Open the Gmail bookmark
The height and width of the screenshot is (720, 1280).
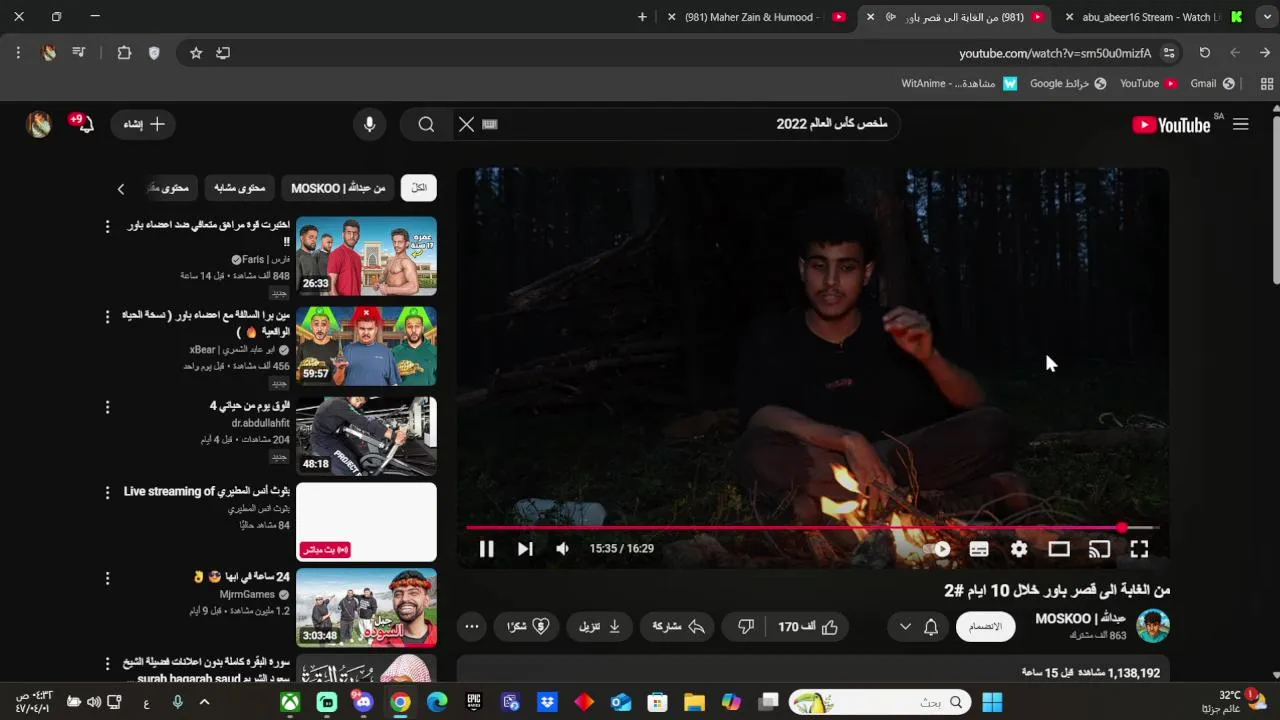pos(1212,84)
